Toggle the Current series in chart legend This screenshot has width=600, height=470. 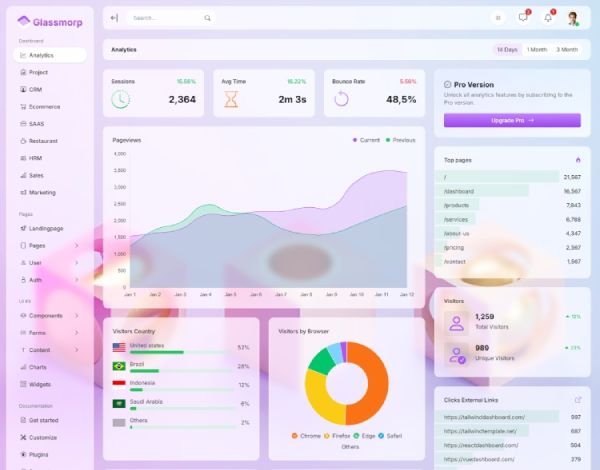point(366,140)
